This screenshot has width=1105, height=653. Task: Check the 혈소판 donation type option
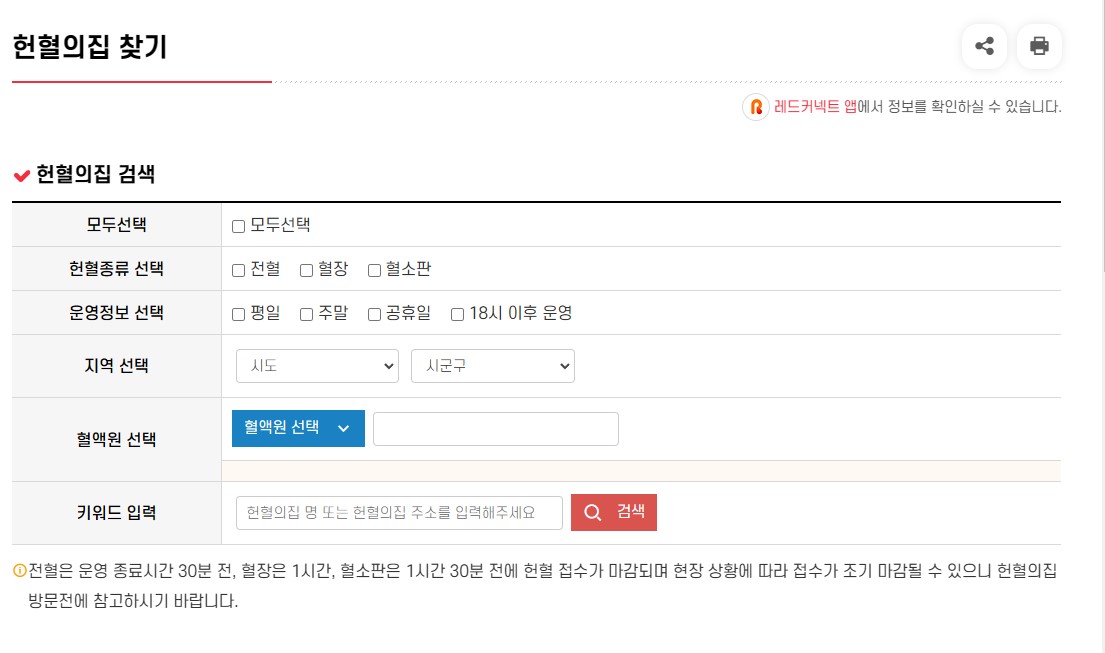click(374, 268)
